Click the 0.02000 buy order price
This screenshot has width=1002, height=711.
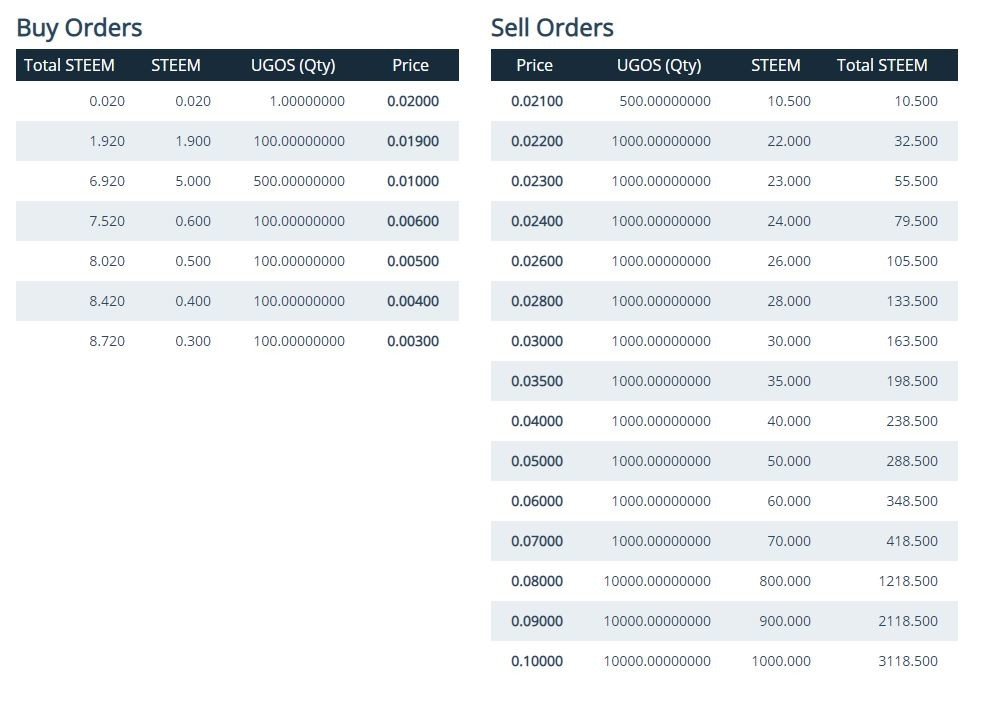[412, 101]
